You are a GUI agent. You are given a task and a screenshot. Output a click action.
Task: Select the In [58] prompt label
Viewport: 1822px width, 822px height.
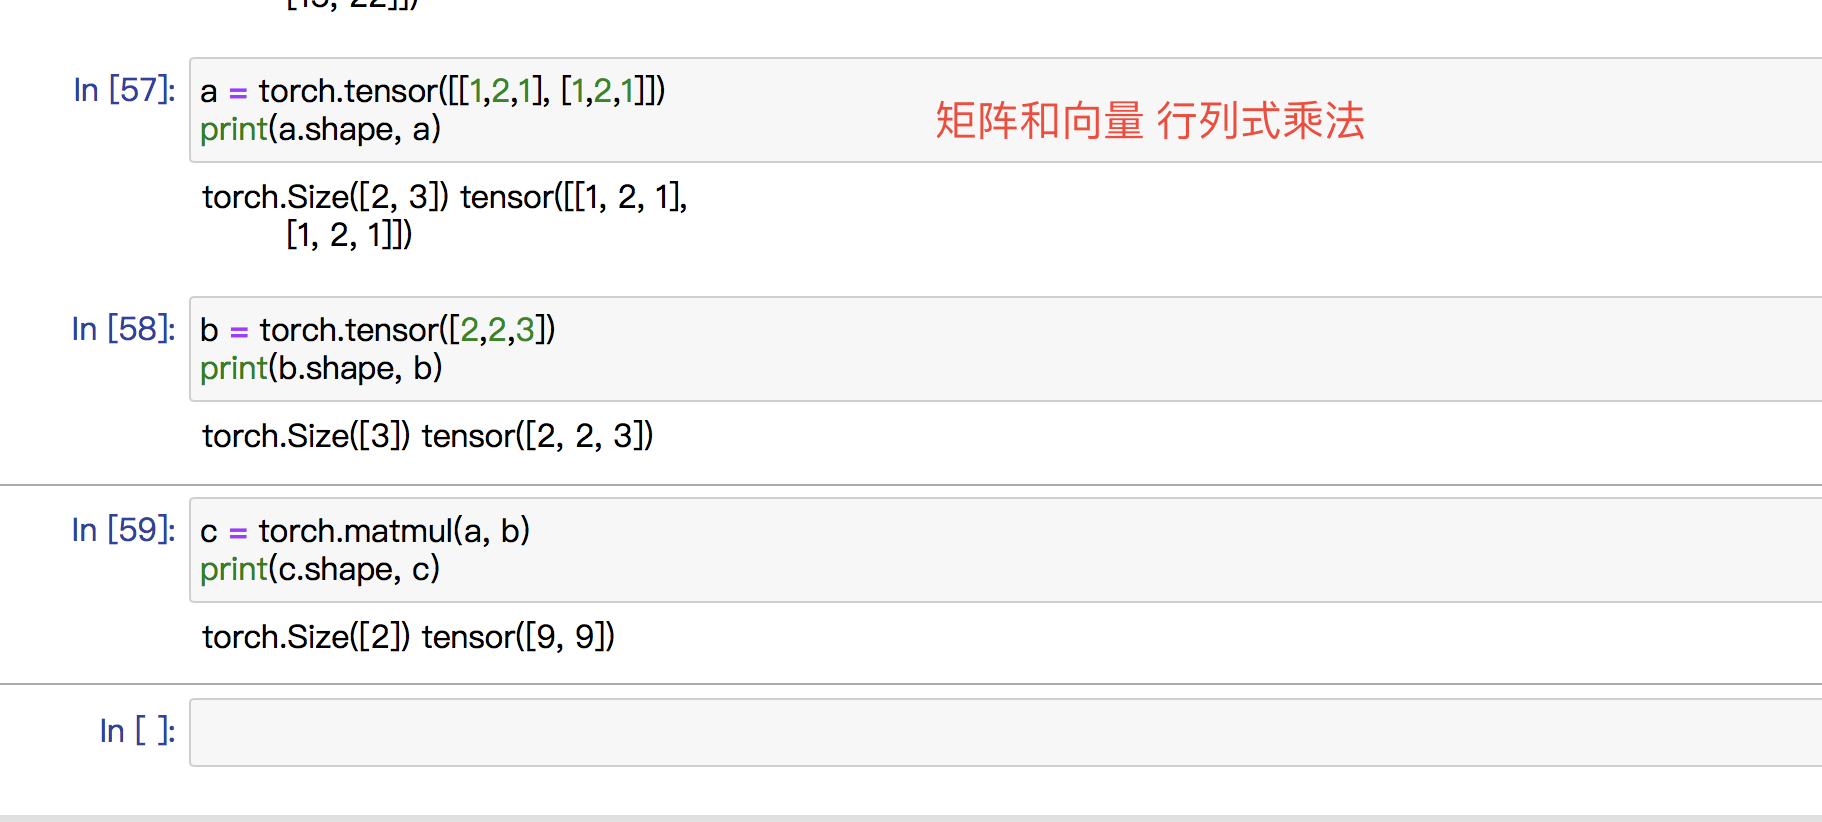tap(123, 329)
